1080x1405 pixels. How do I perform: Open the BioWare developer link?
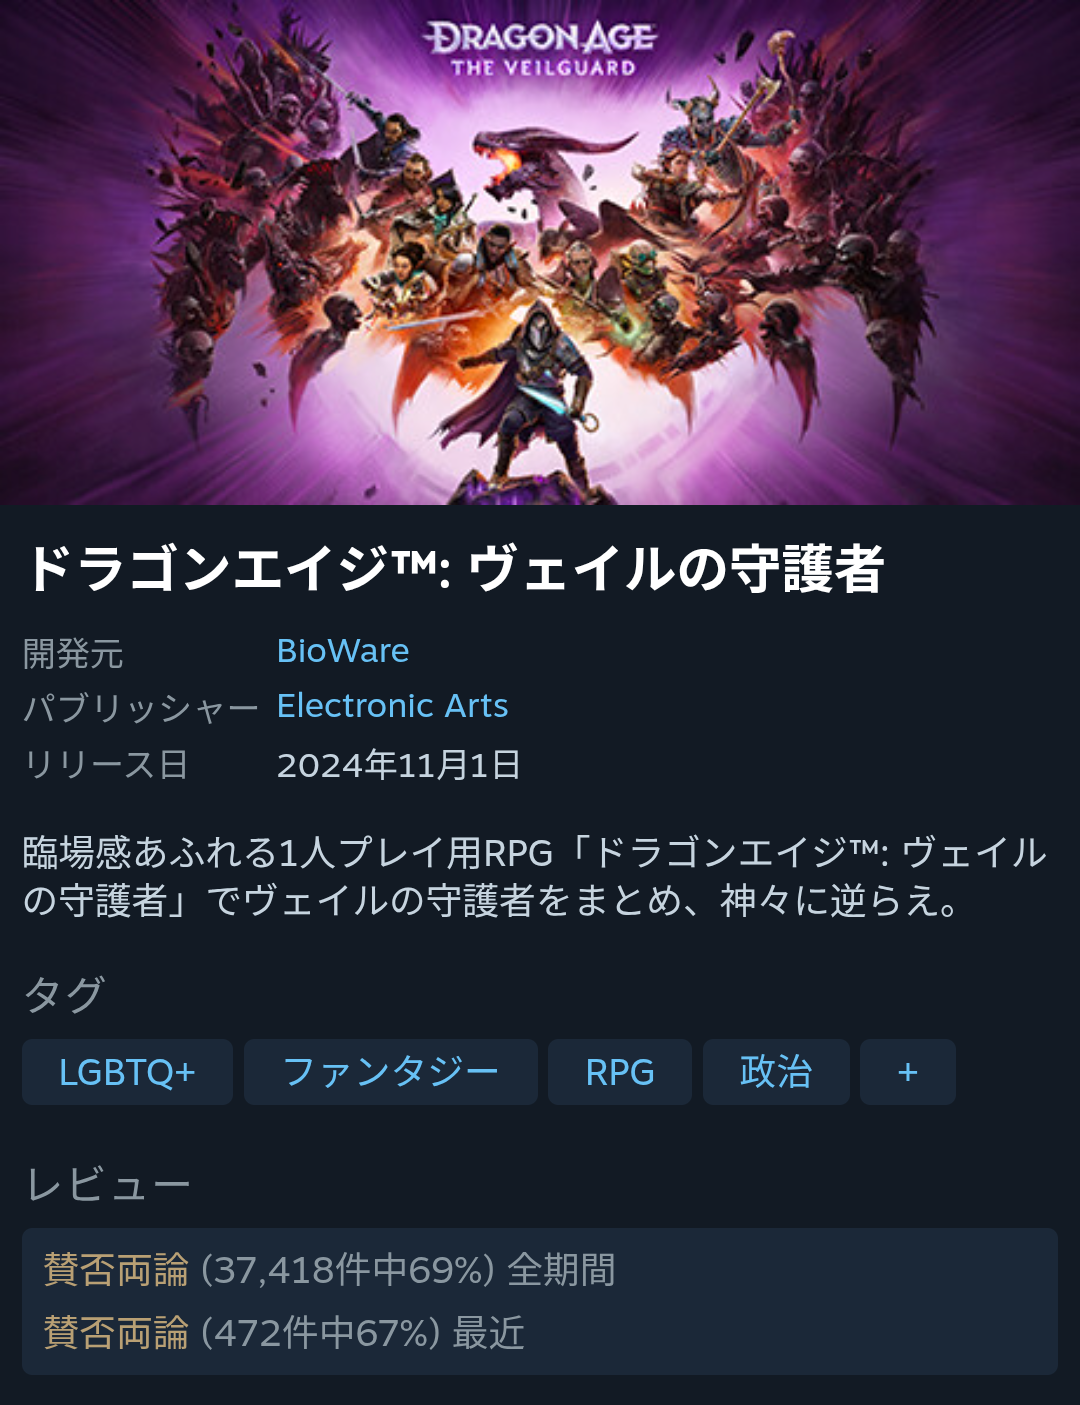tap(343, 651)
